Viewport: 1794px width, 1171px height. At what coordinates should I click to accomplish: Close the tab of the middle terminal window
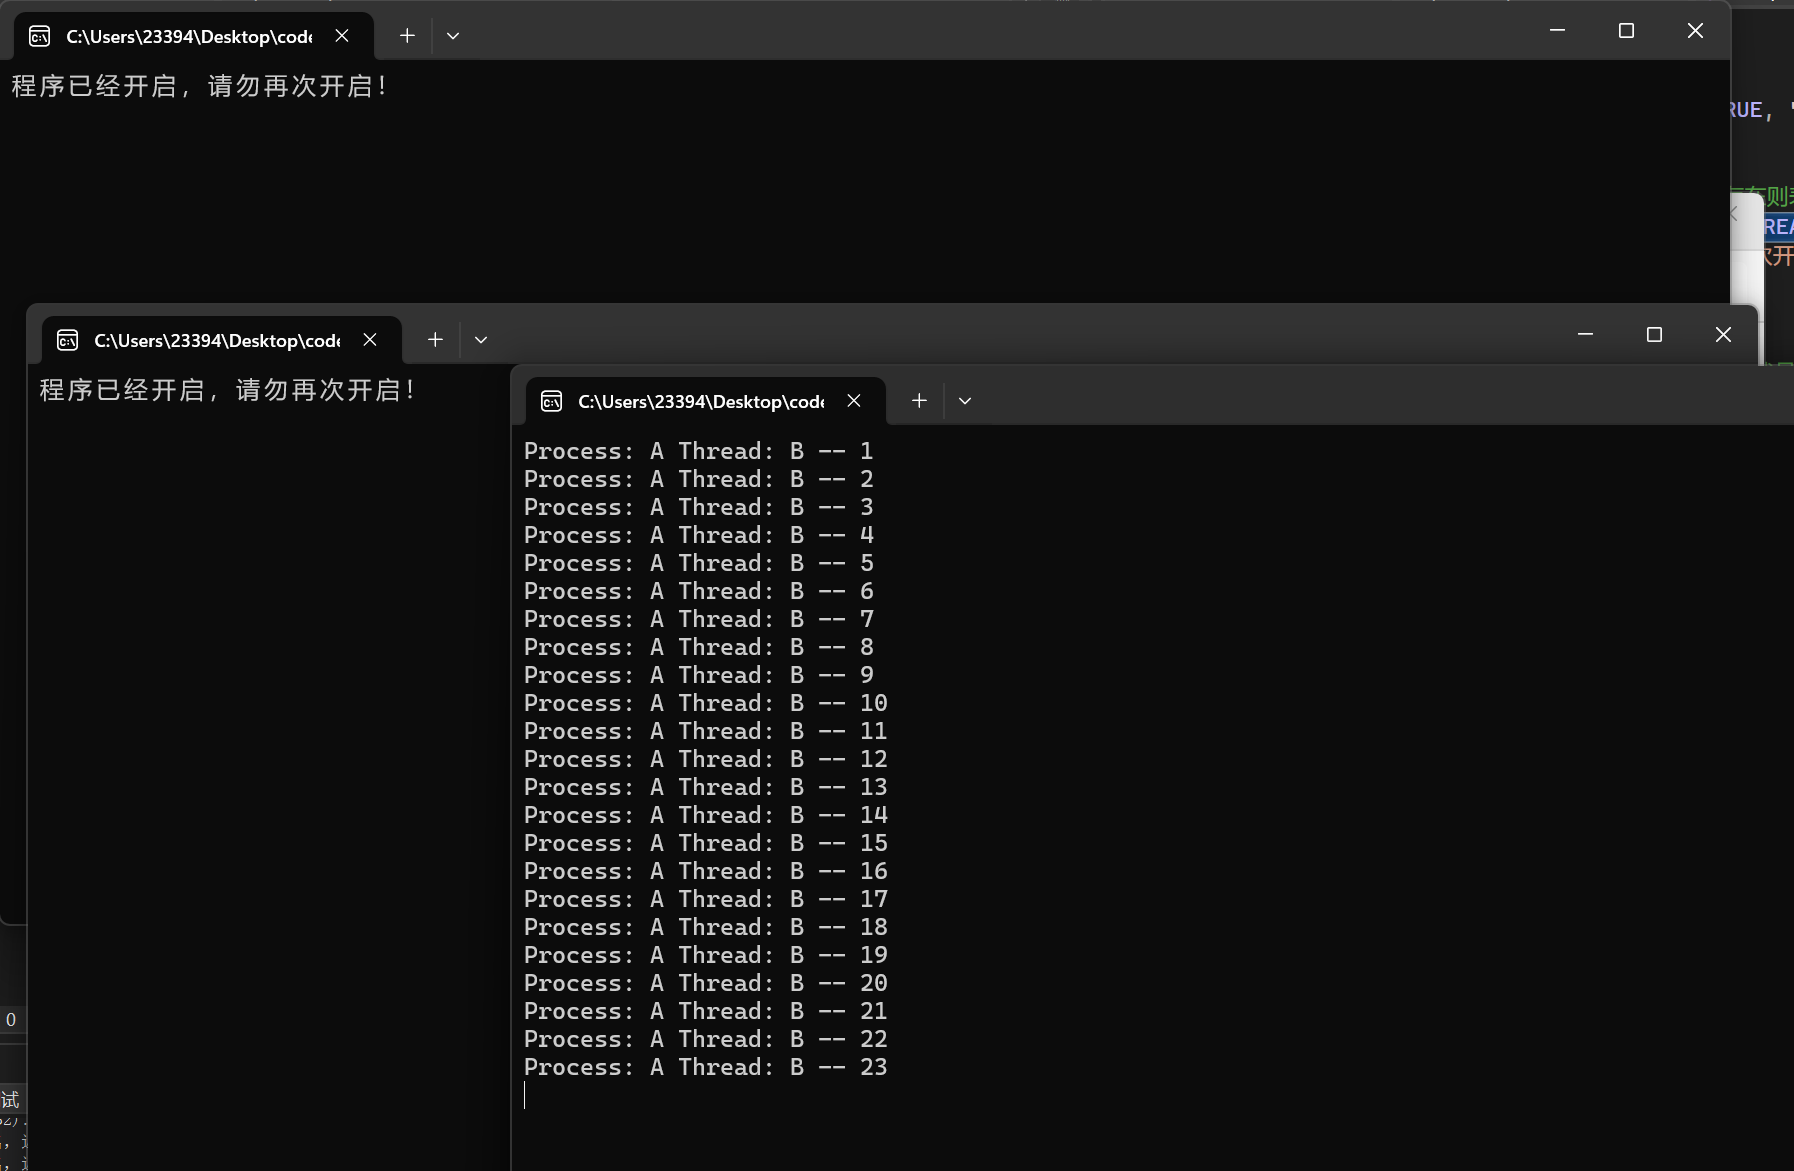[x=370, y=340]
